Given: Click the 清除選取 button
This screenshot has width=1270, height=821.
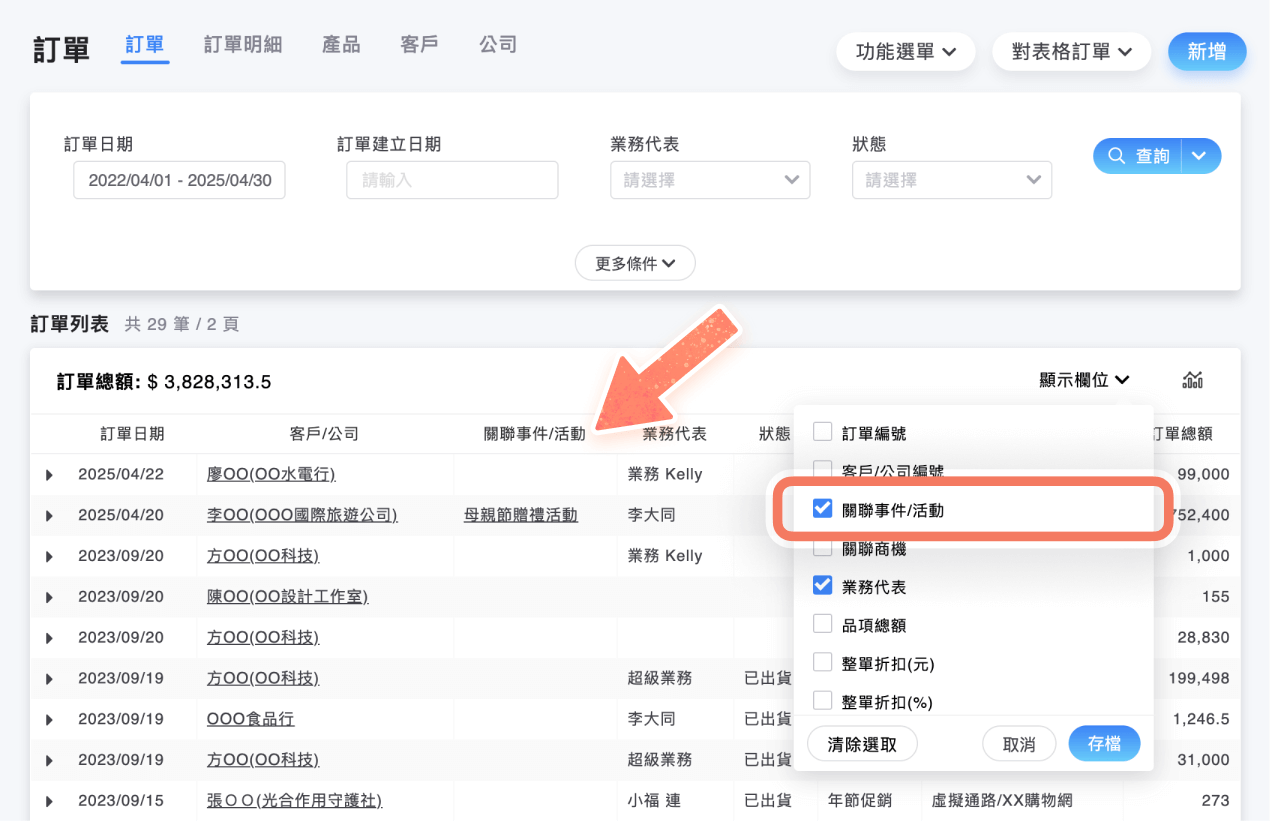Looking at the screenshot, I should pyautogui.click(x=862, y=744).
